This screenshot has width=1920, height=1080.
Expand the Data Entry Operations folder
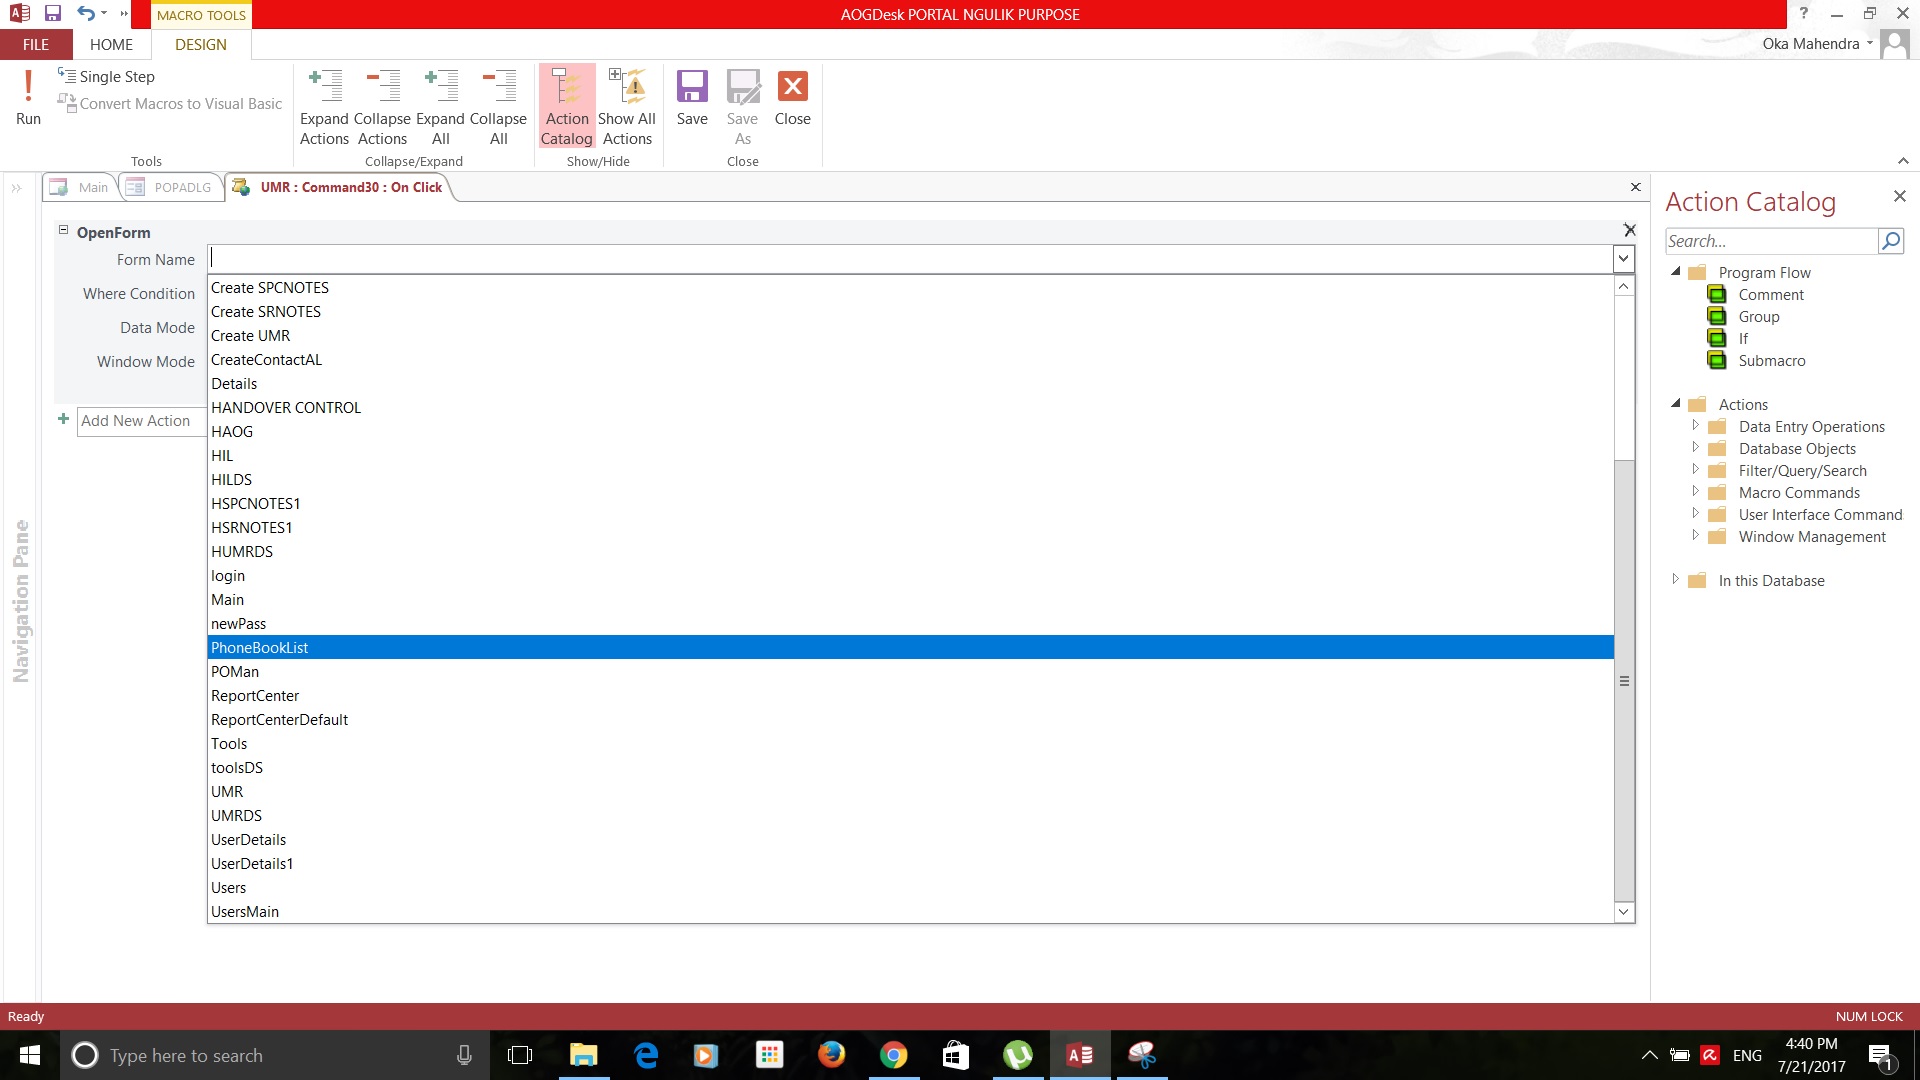click(x=1697, y=426)
